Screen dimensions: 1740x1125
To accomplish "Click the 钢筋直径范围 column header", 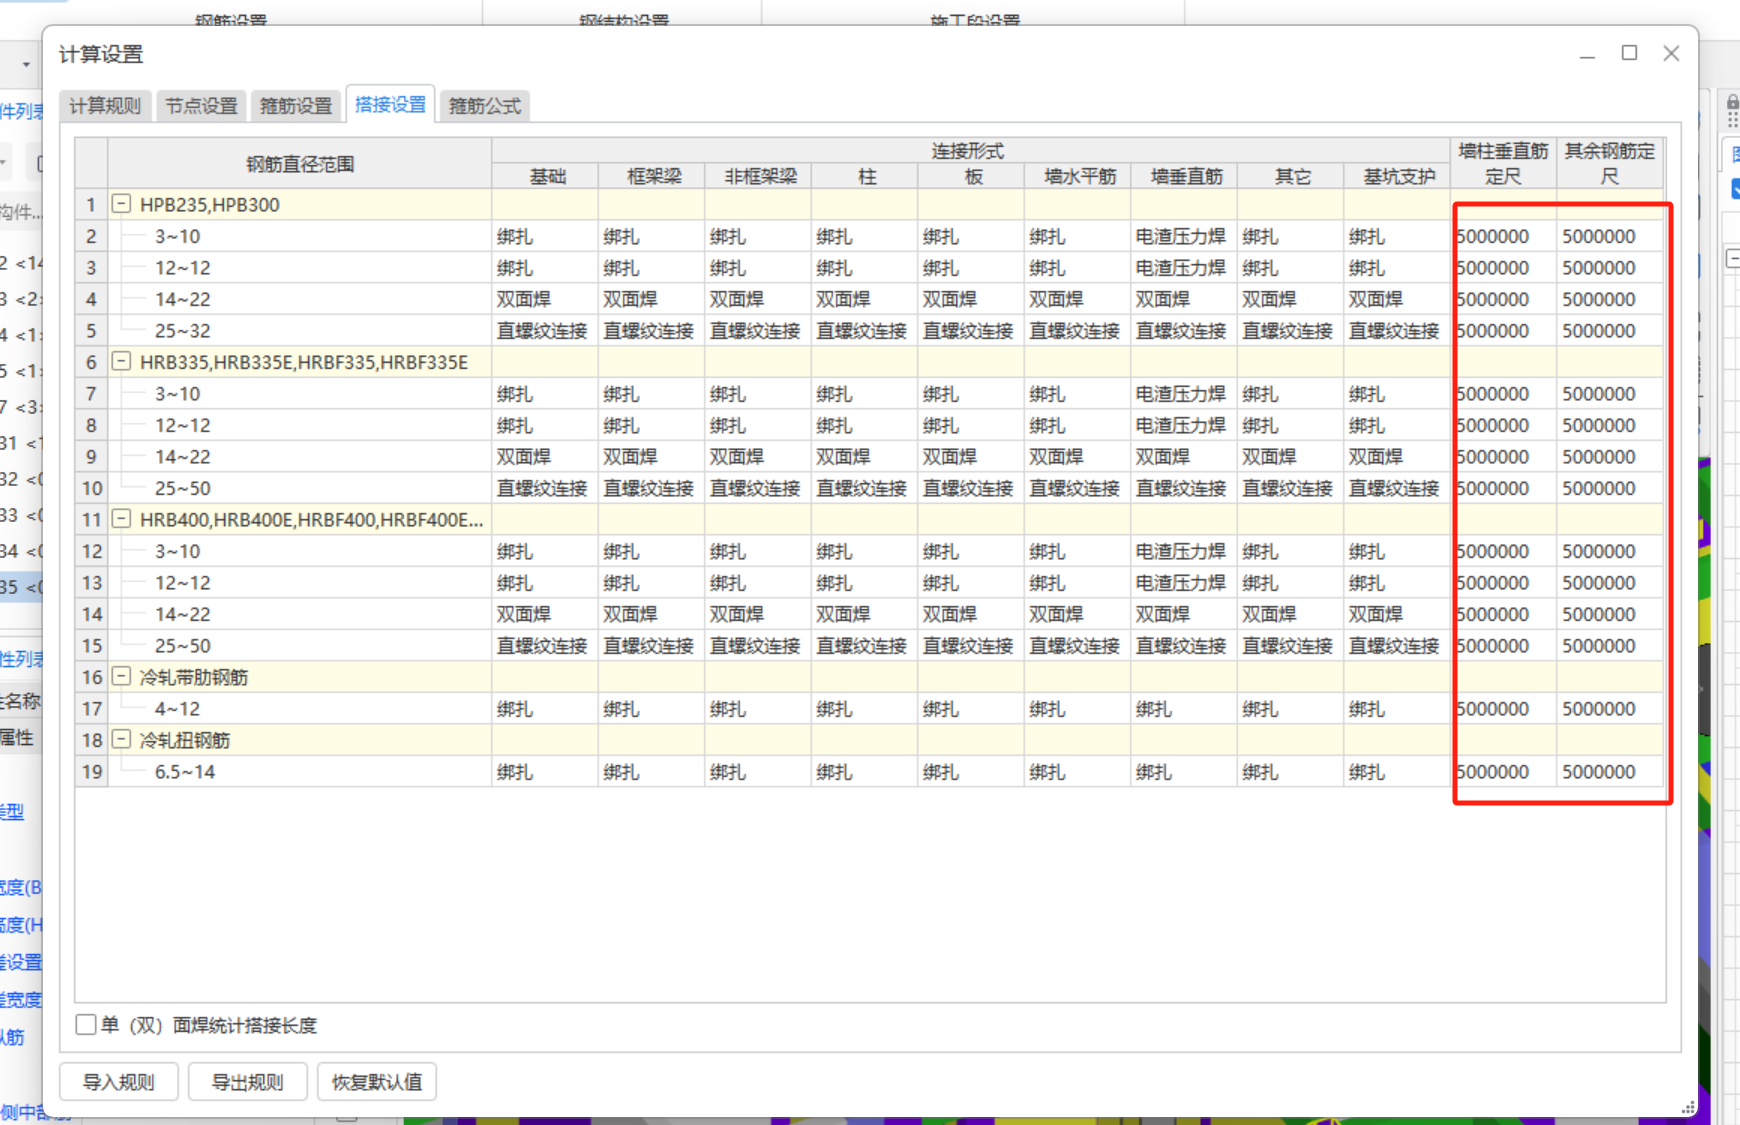I will coord(300,164).
